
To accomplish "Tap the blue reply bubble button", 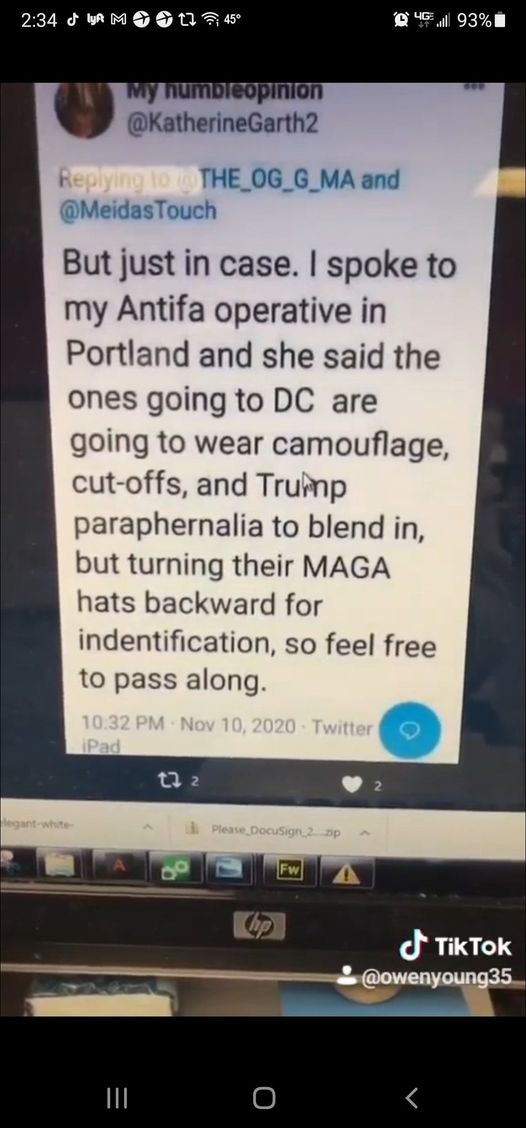I will [x=409, y=729].
